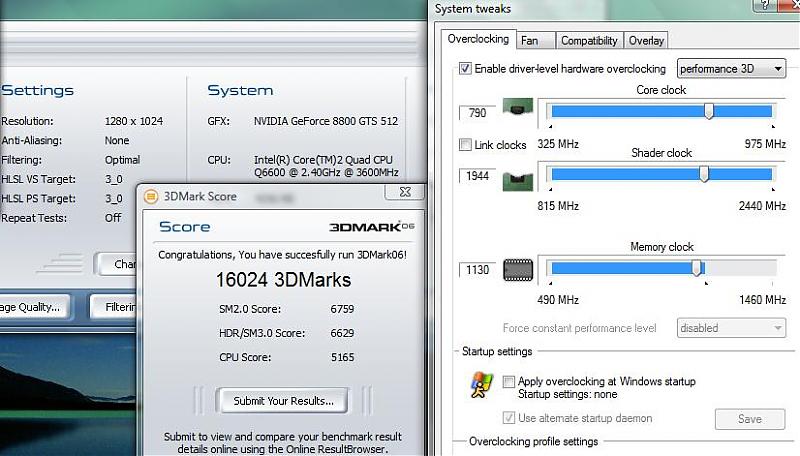800x456 pixels.
Task: Close the 3DMark Score dialog
Action: [405, 192]
